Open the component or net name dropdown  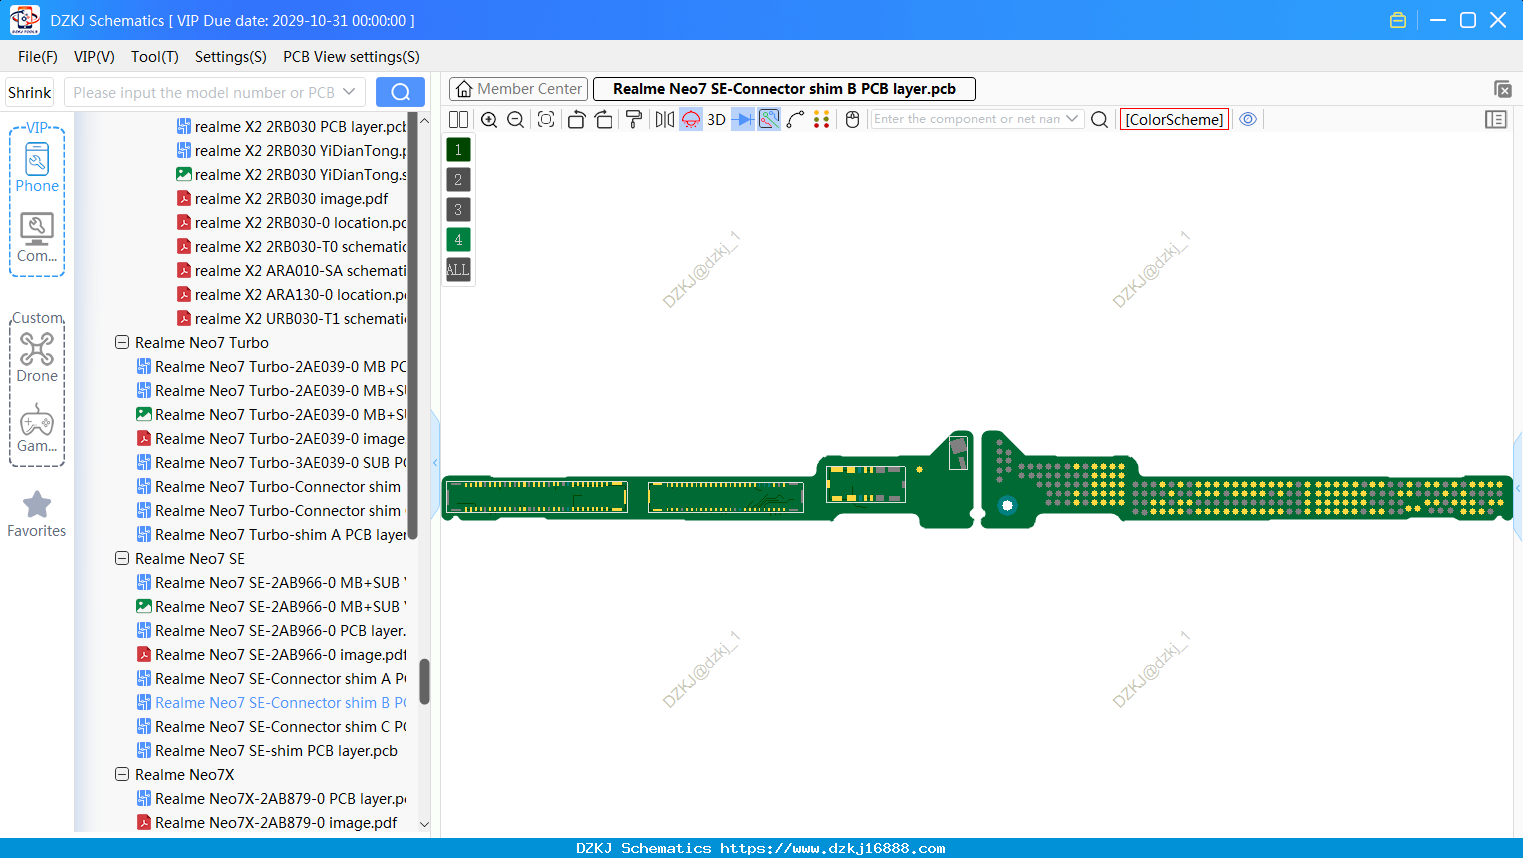tap(1073, 119)
